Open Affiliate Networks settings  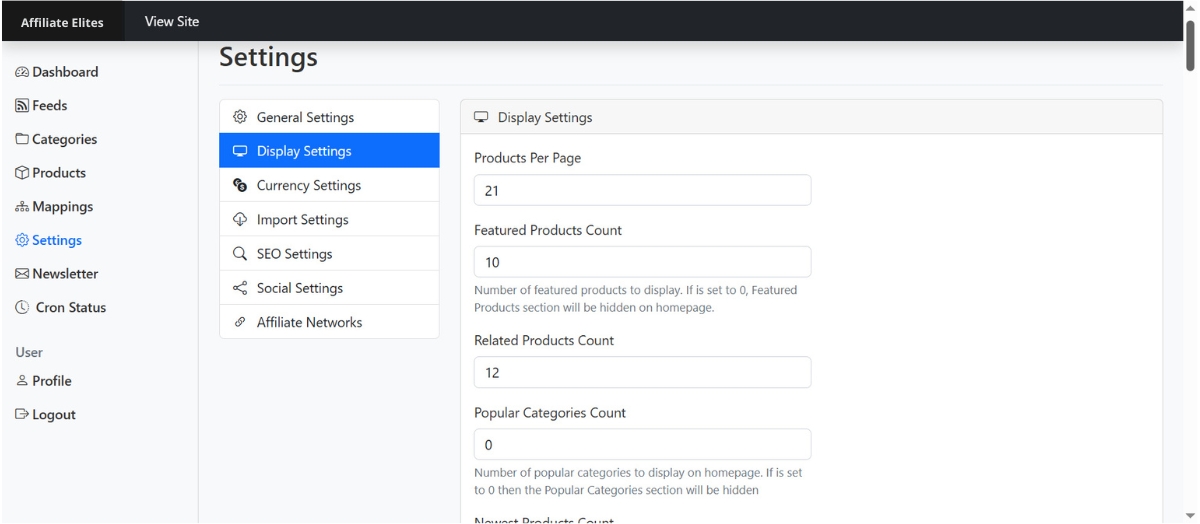309,322
